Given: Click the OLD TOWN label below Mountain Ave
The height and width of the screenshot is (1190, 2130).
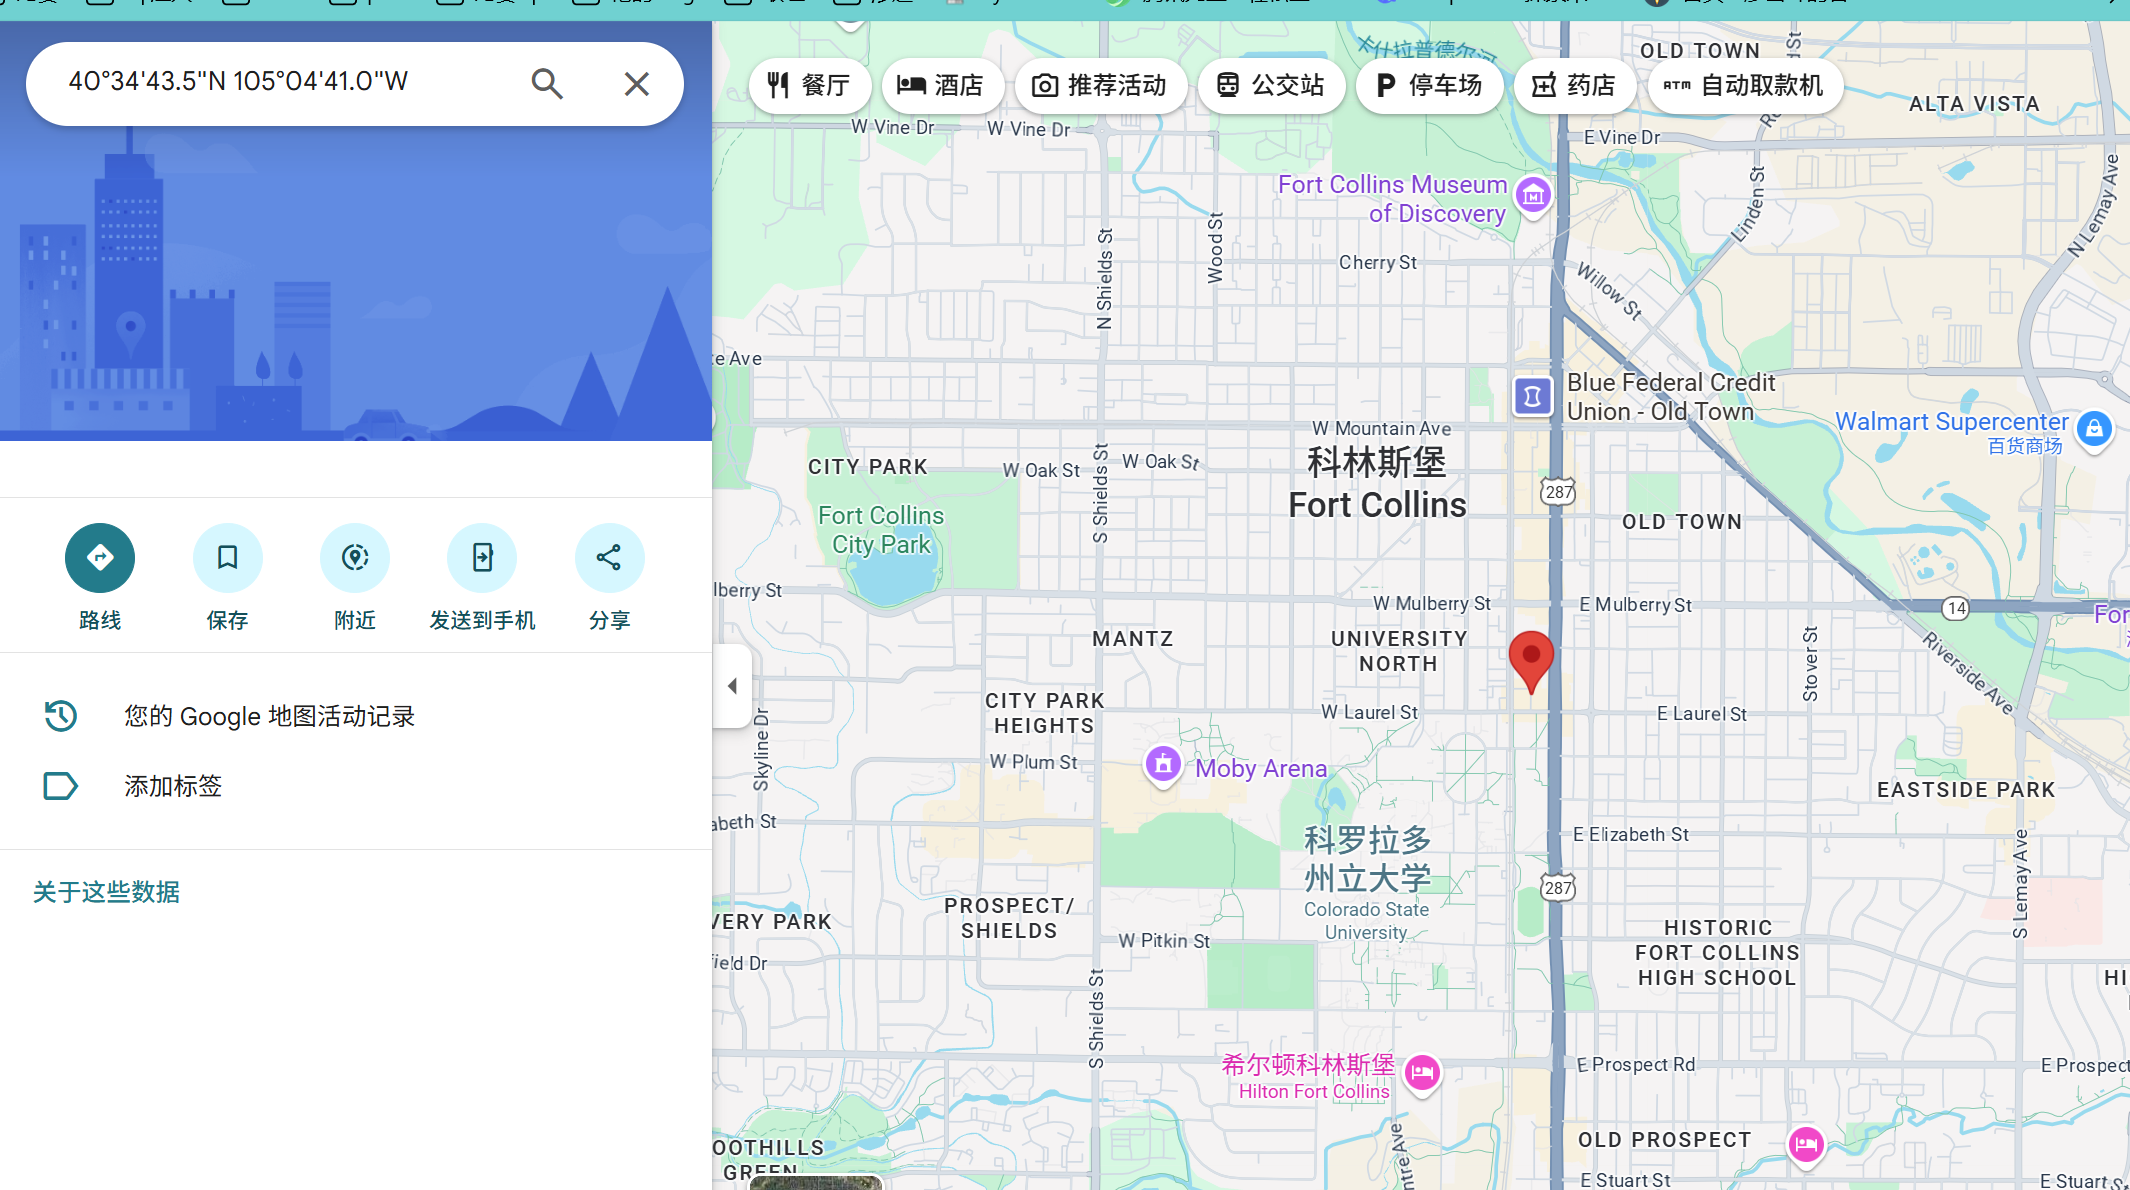Looking at the screenshot, I should (1682, 522).
